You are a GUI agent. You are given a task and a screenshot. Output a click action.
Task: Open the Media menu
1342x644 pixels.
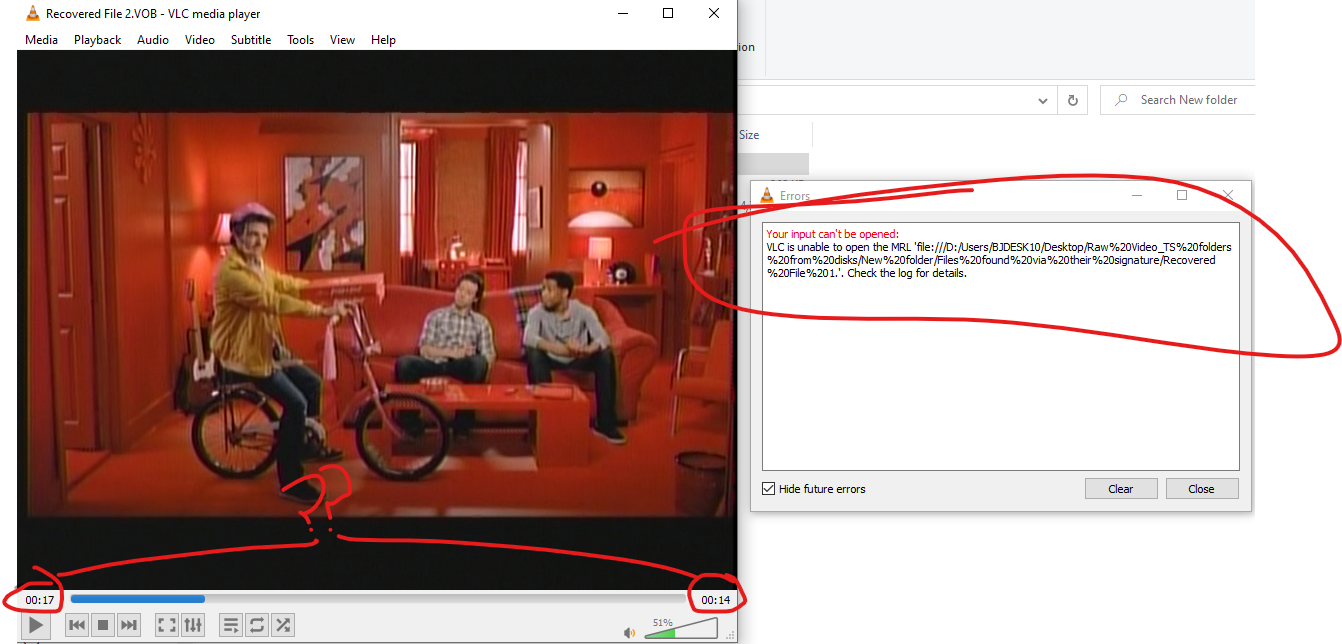[x=41, y=40]
